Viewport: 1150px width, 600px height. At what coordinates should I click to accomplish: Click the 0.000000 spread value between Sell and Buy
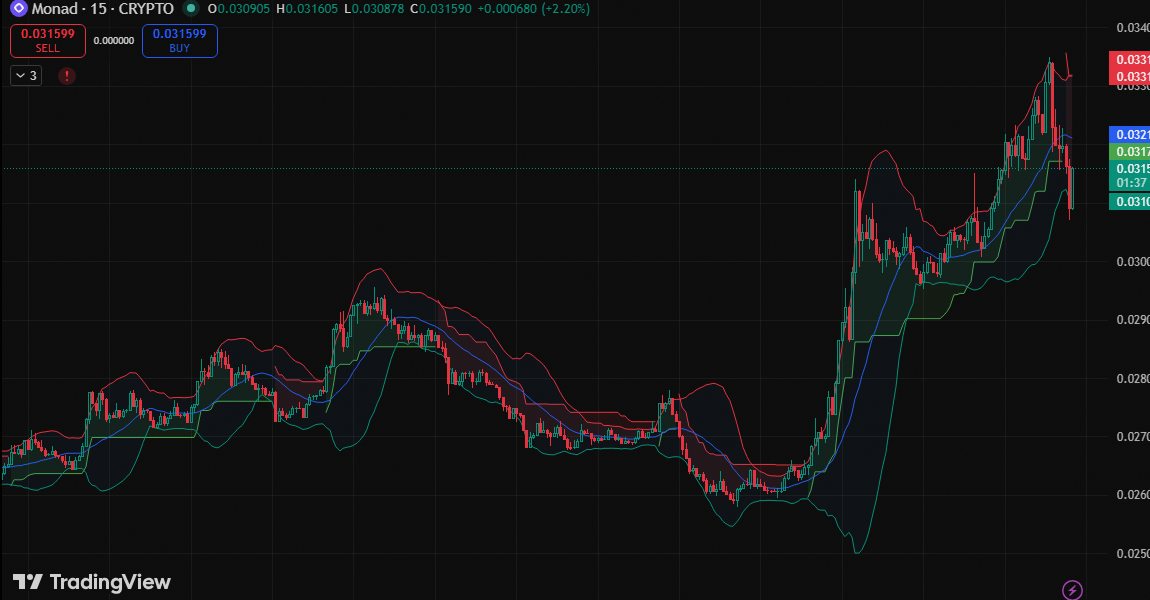pos(113,41)
